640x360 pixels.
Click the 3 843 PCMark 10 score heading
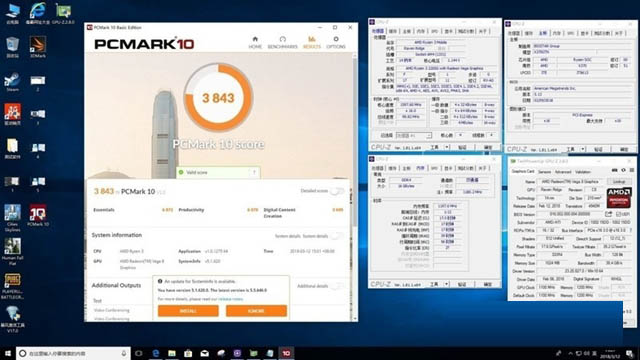point(130,191)
